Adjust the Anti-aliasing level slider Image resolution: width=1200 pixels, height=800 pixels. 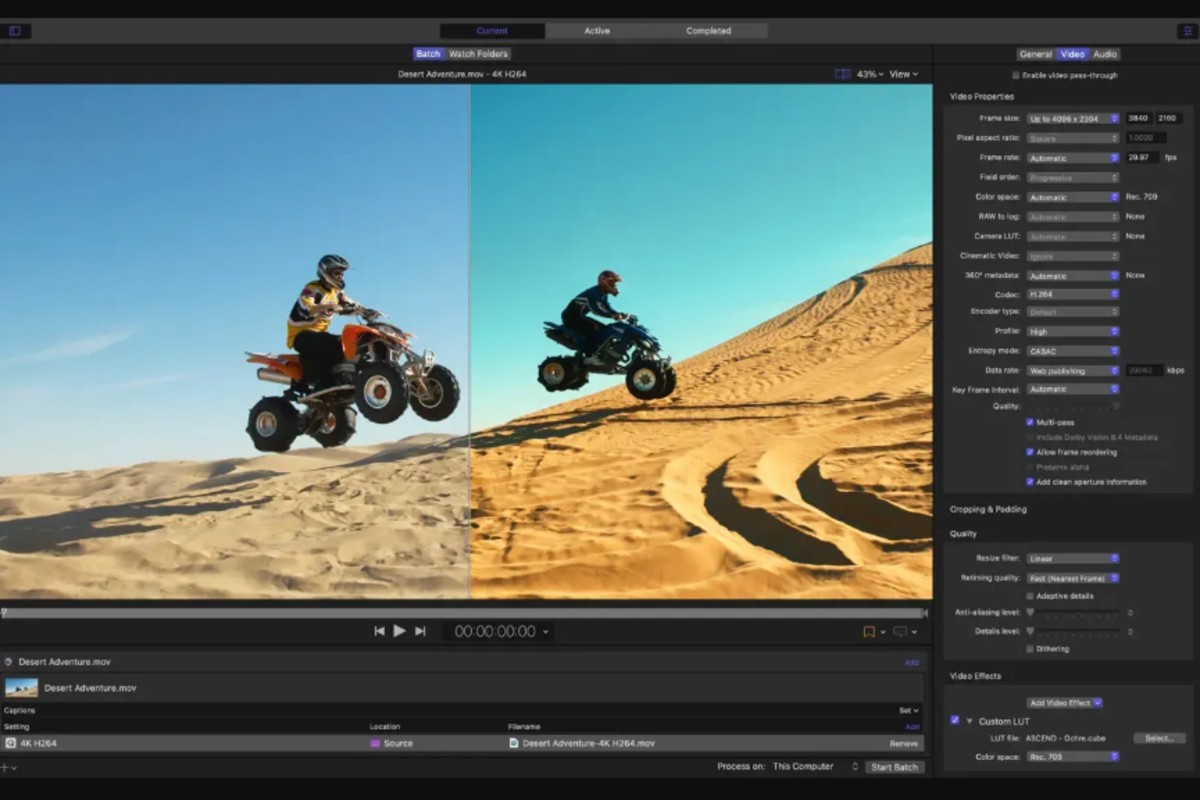point(1030,612)
